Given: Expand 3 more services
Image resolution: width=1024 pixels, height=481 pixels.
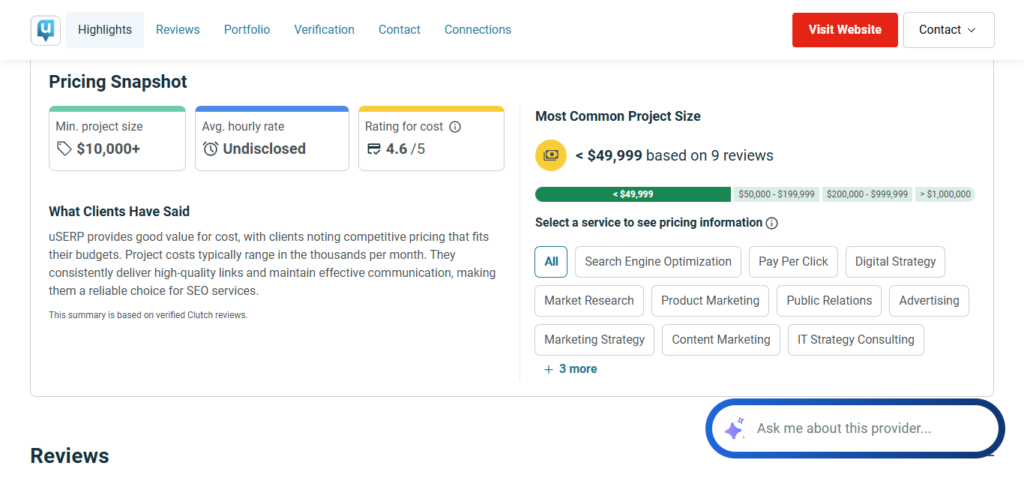Looking at the screenshot, I should click(571, 369).
